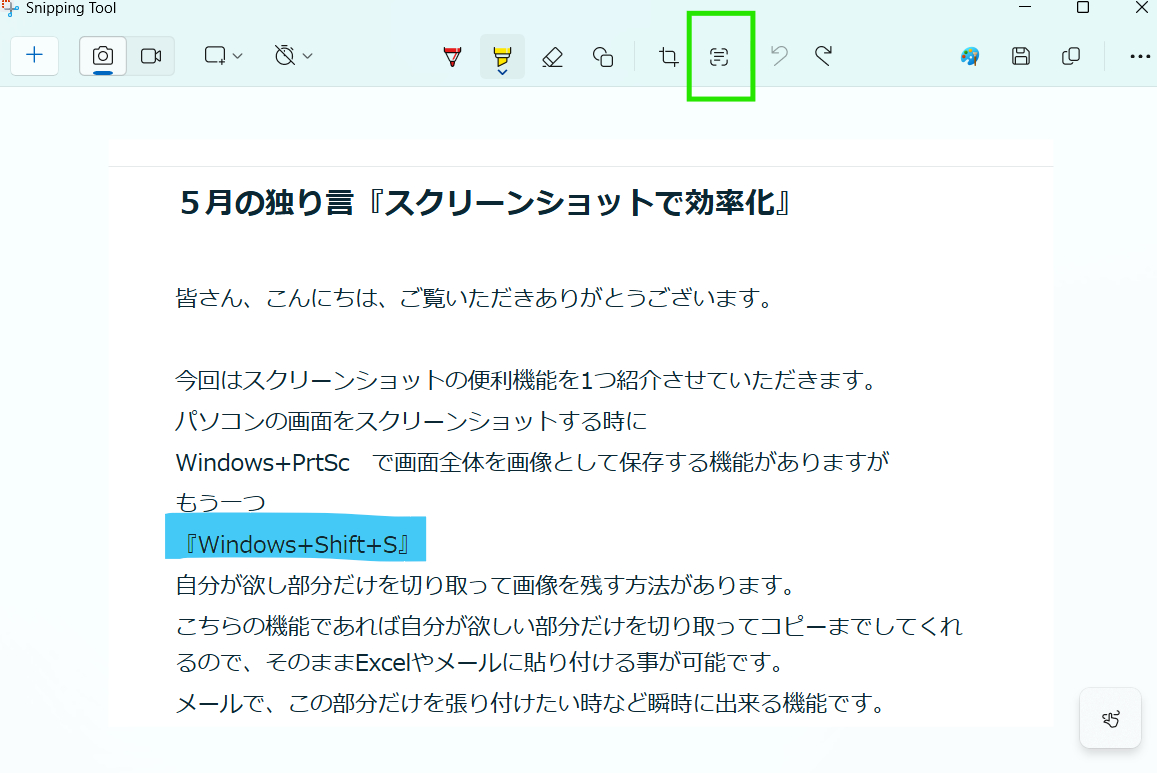Activate the image Crop tool
Image resolution: width=1157 pixels, height=773 pixels.
pyautogui.click(x=669, y=57)
